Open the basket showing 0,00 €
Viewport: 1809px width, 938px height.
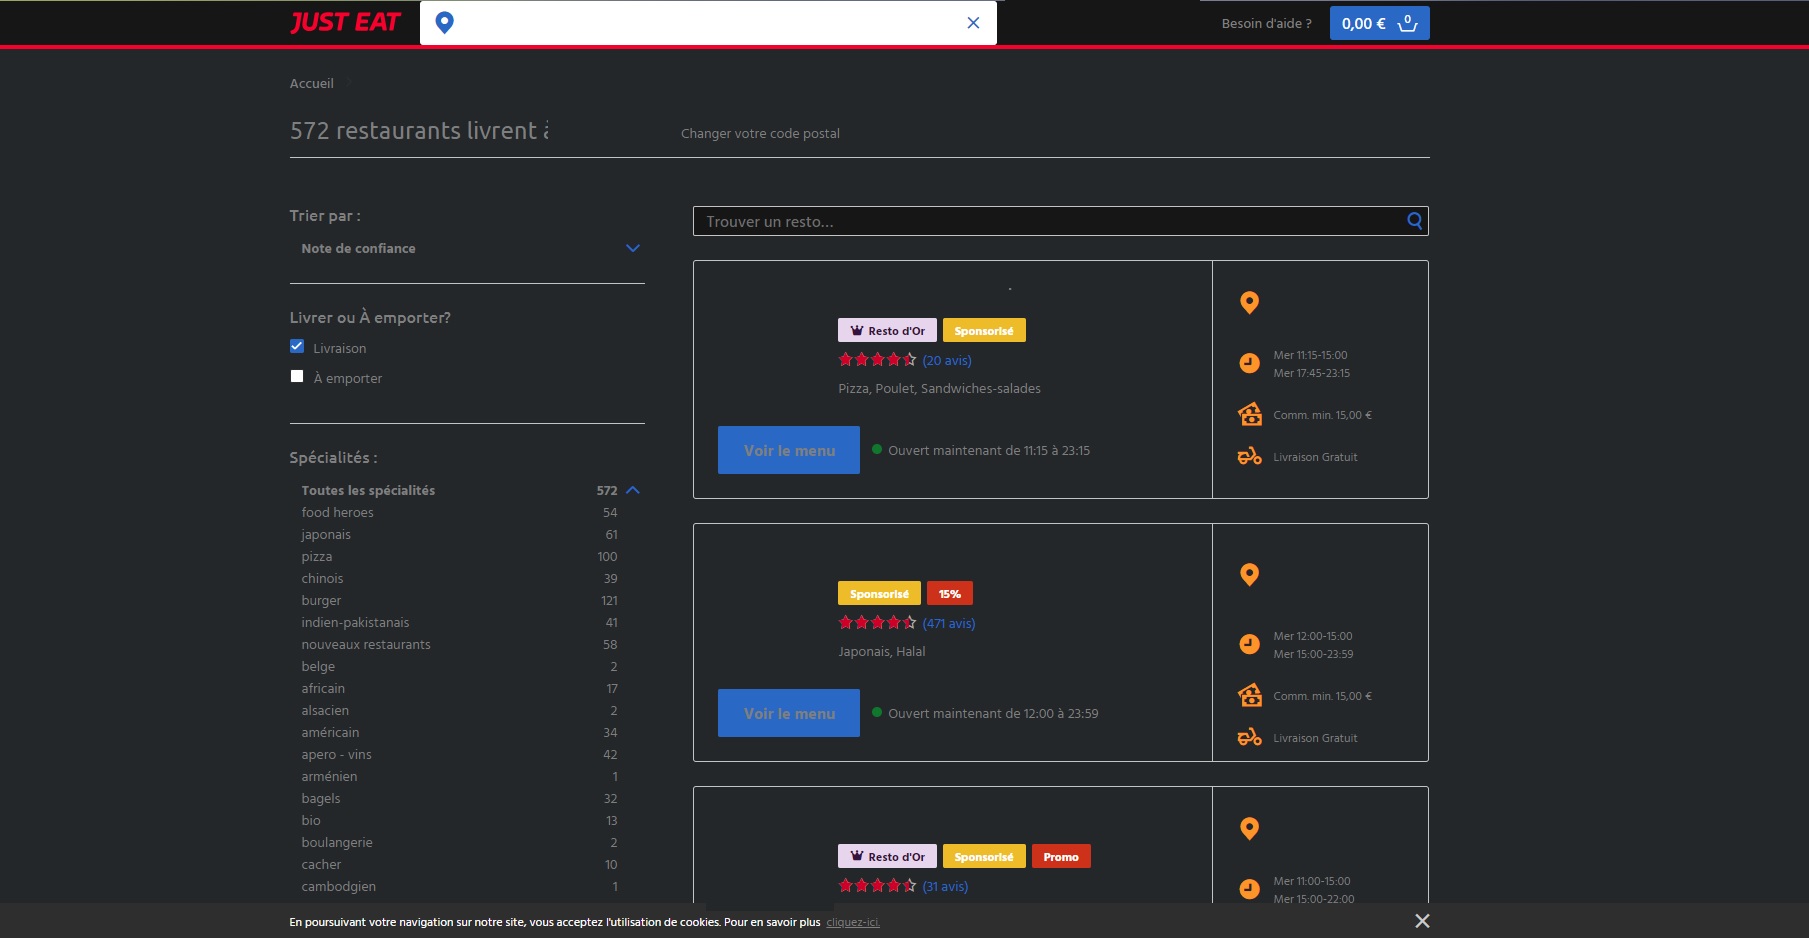[1379, 23]
